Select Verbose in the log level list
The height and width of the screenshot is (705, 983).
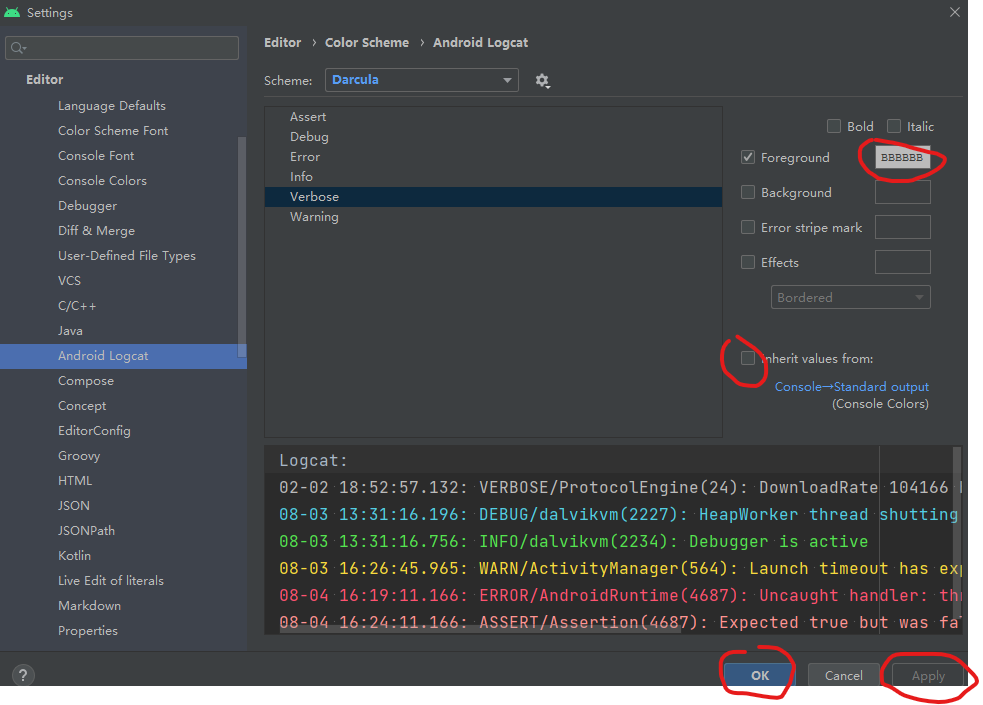pos(493,197)
